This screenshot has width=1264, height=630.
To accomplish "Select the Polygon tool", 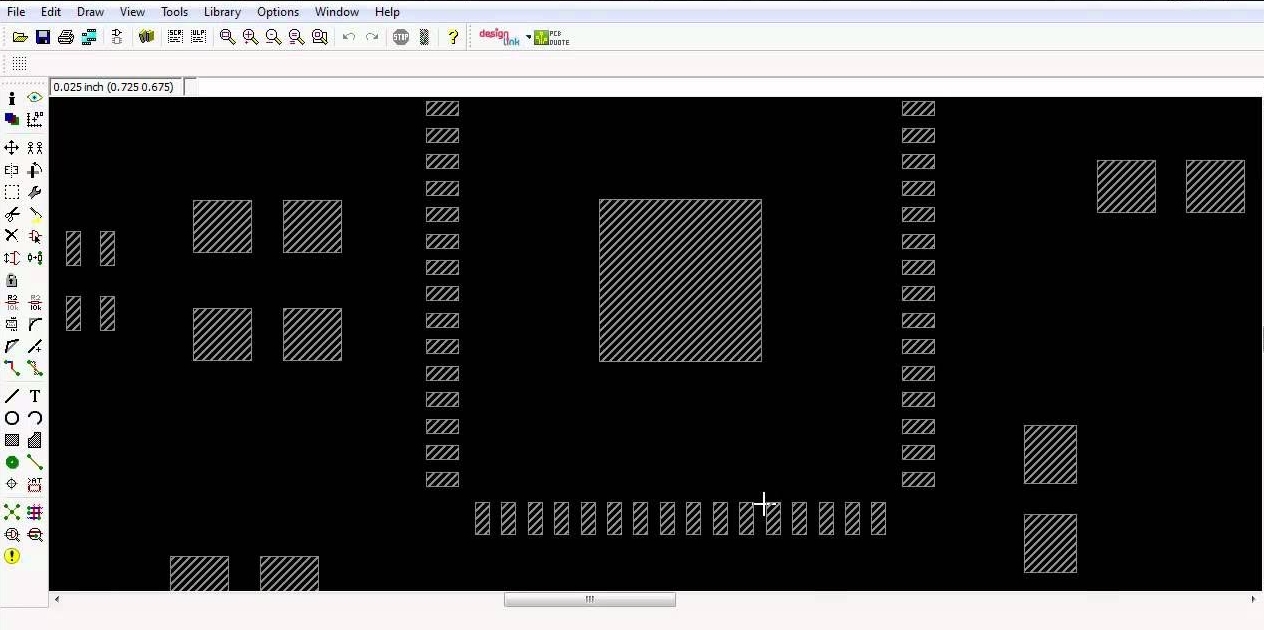I will click(34, 440).
